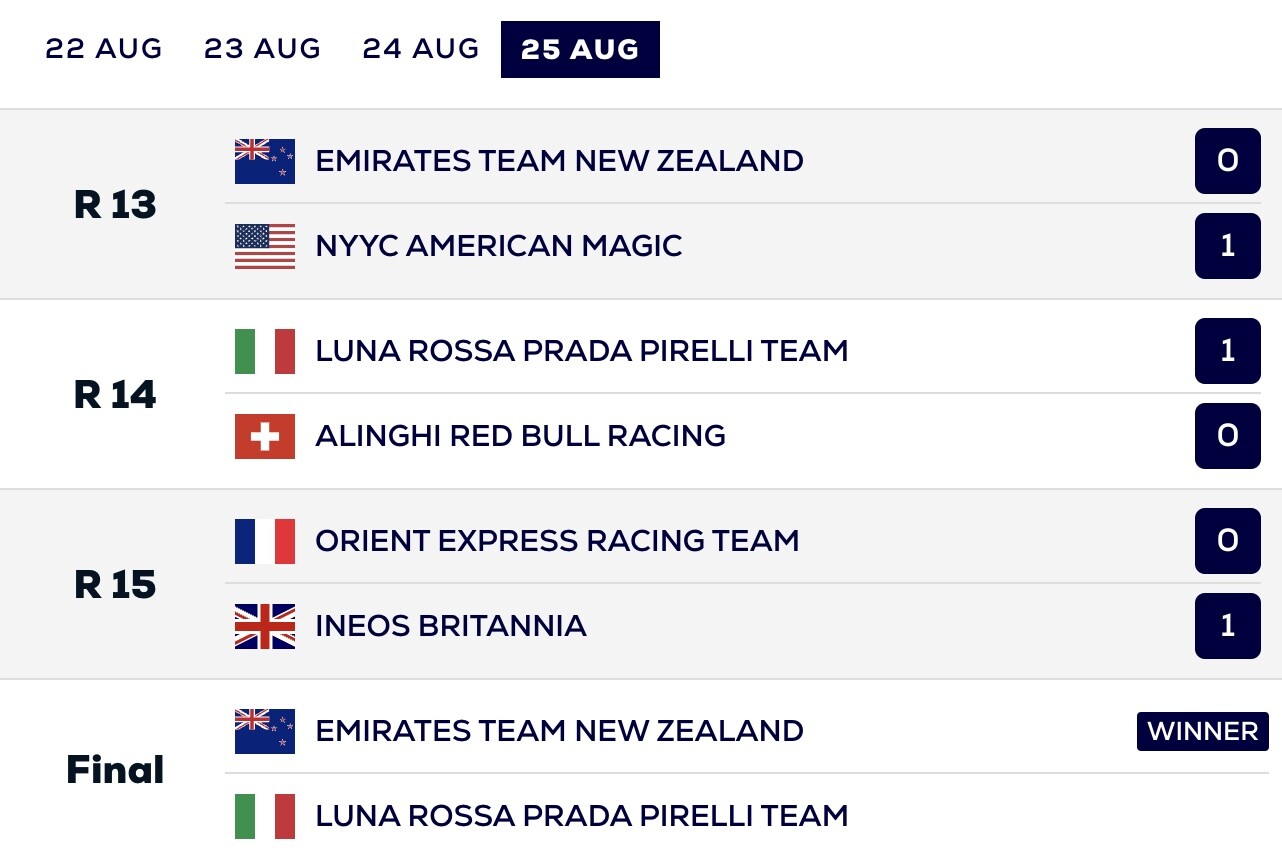The image size is (1282, 858).
Task: Click the Switzerland flag icon
Action: click(x=265, y=436)
